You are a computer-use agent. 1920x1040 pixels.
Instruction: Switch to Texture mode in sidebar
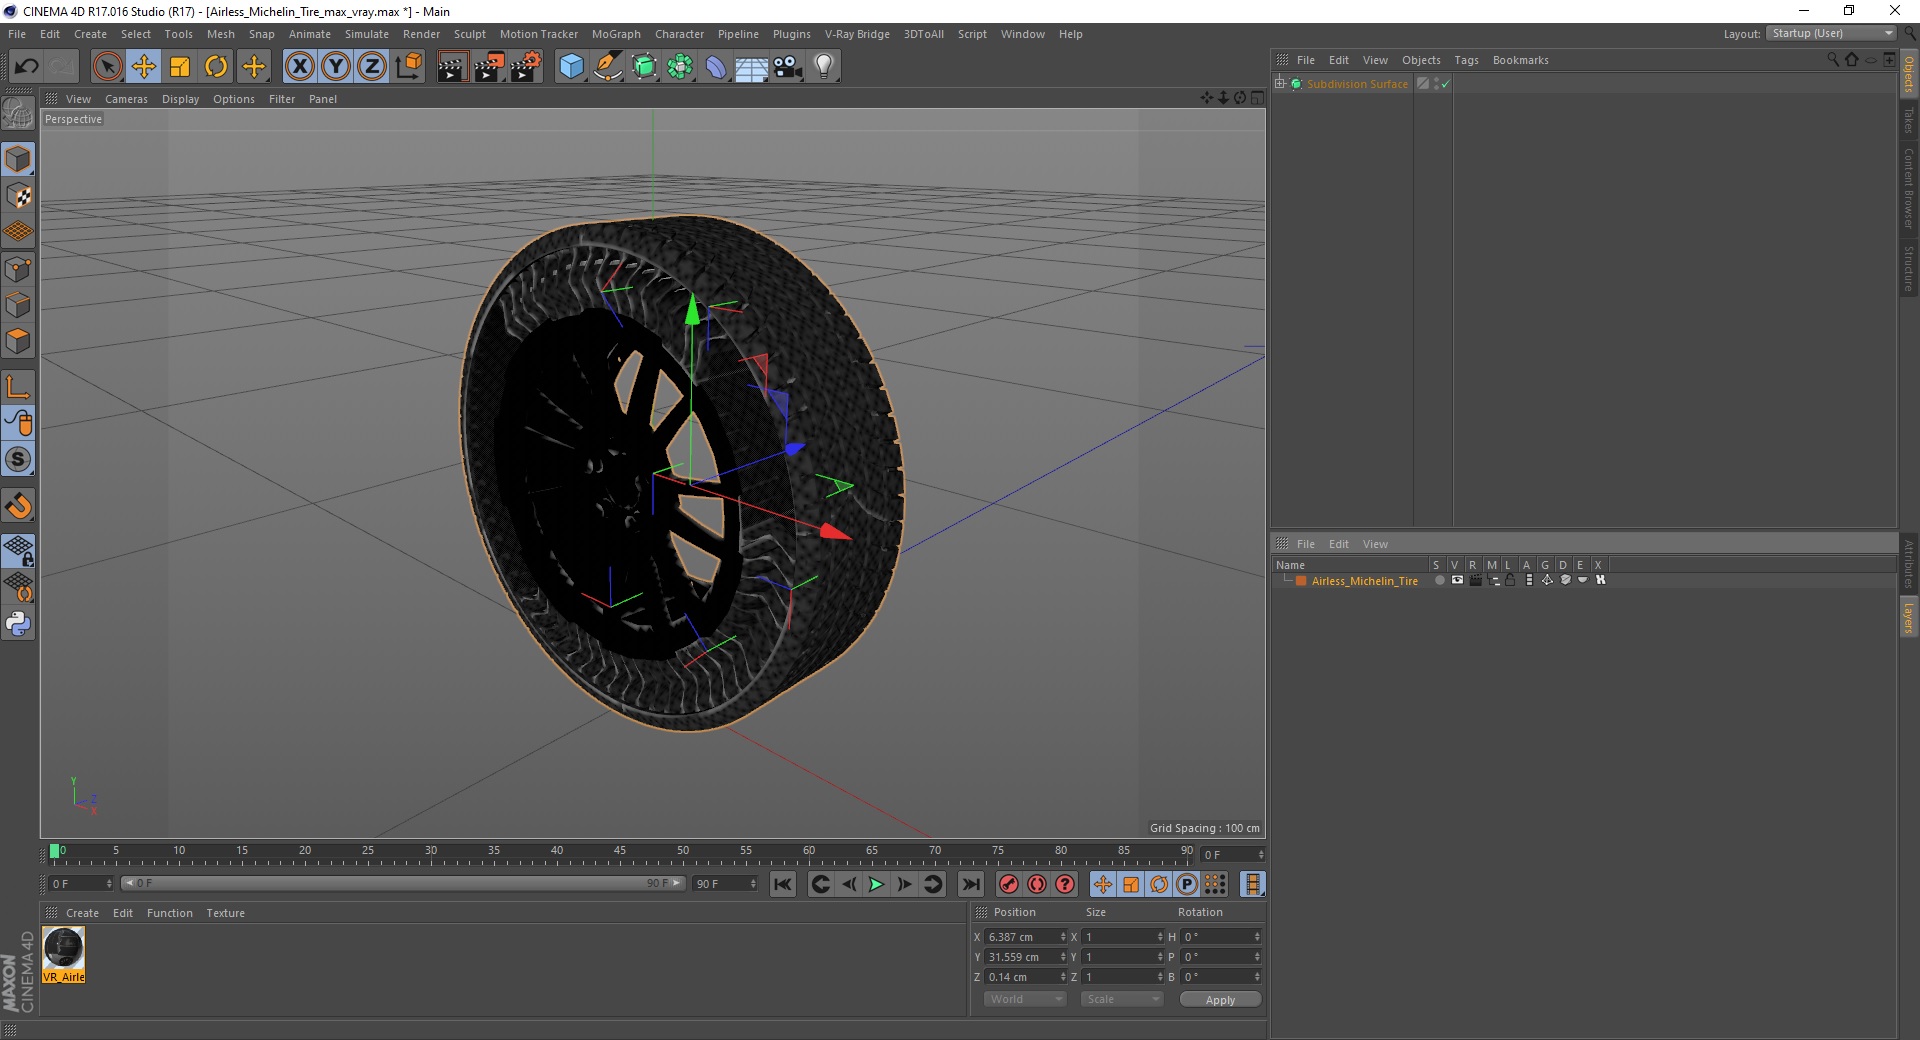click(x=18, y=196)
